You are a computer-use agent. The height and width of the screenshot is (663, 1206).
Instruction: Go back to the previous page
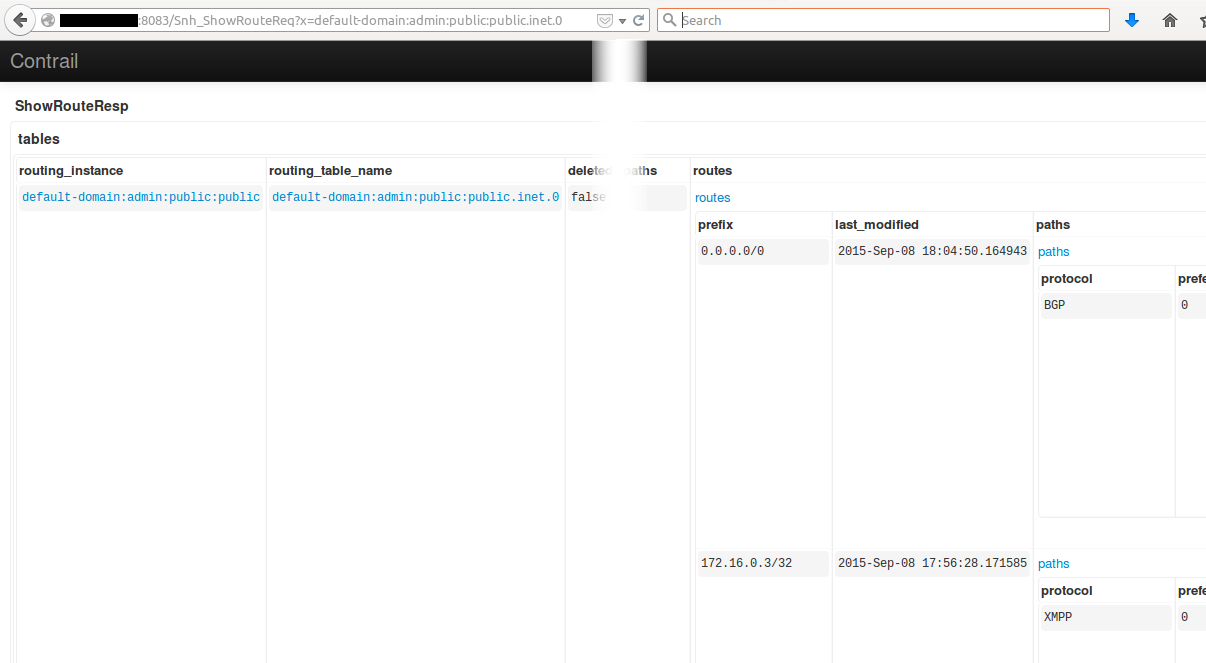pyautogui.click(x=18, y=19)
